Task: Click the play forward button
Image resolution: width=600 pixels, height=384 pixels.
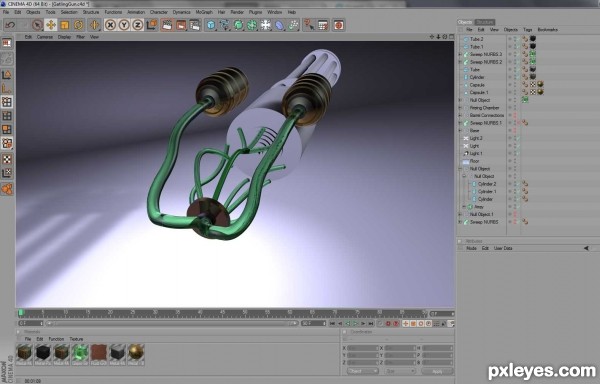Action: click(x=355, y=324)
